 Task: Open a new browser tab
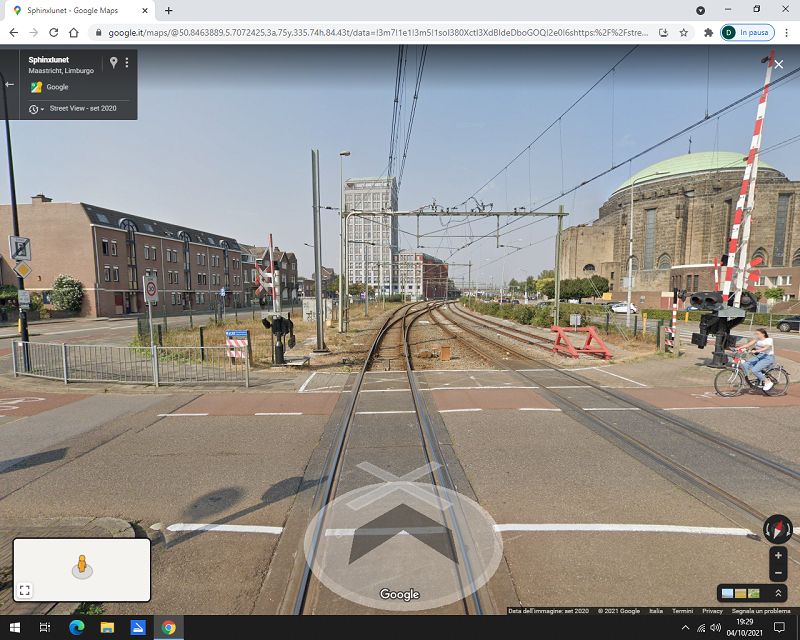click(x=168, y=10)
